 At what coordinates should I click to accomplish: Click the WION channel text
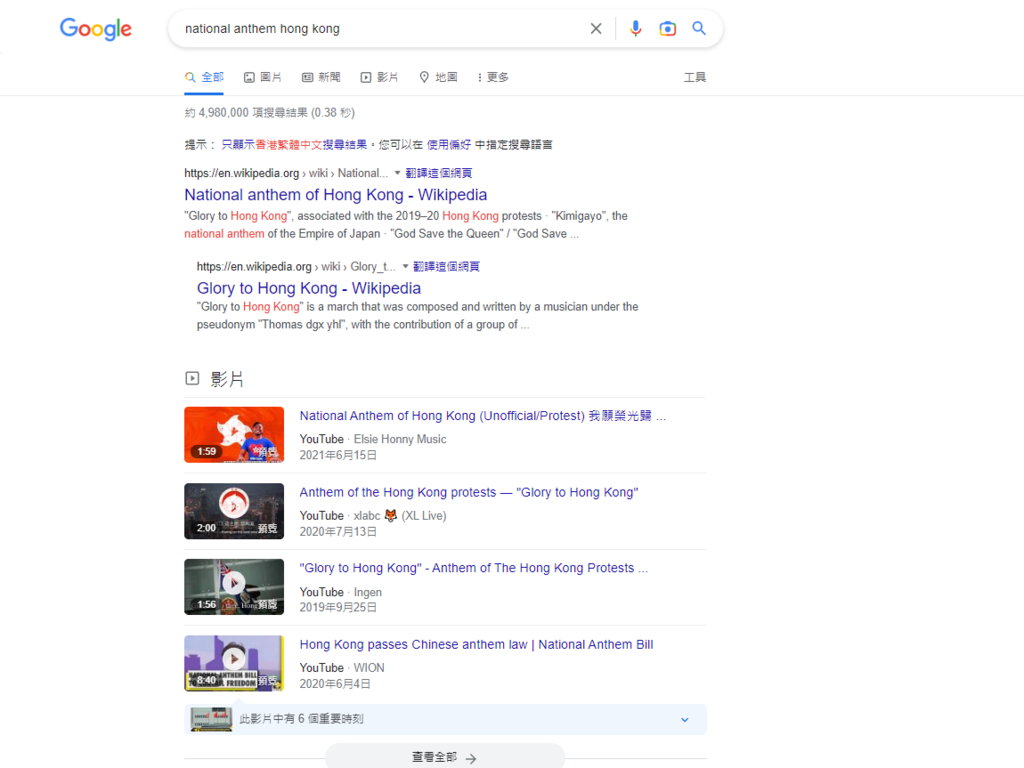point(369,667)
